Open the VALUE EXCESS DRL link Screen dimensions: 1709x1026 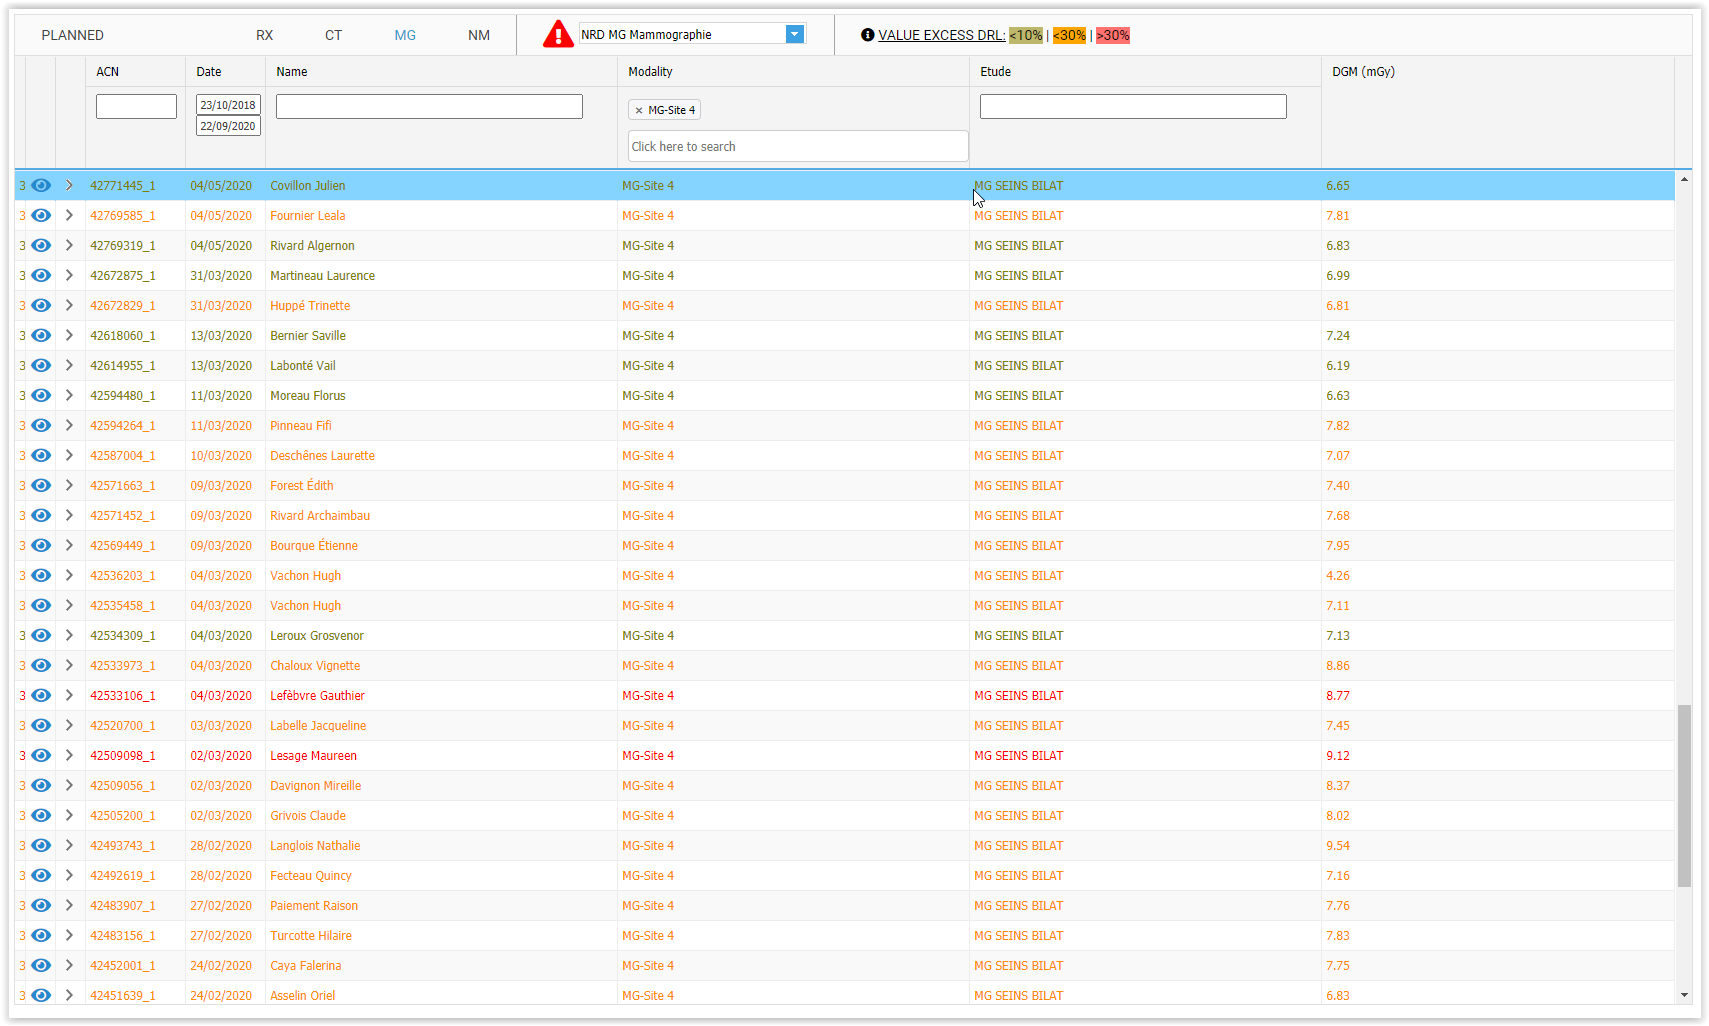[941, 35]
